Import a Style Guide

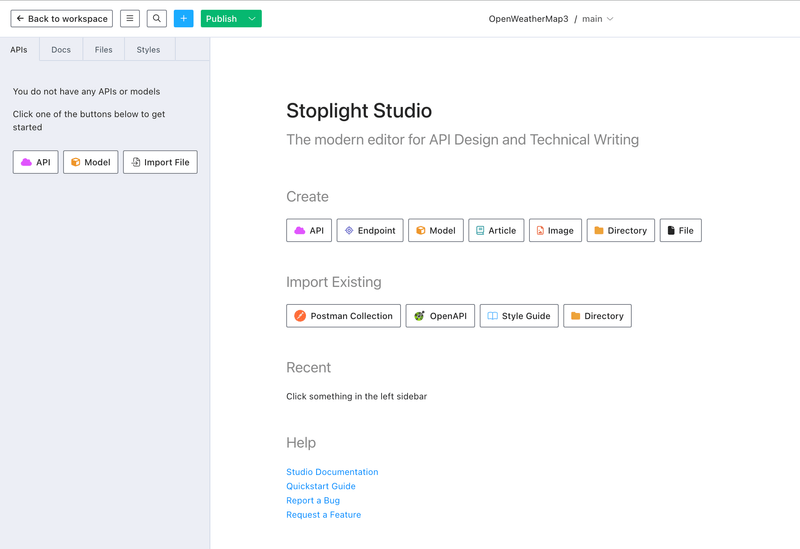click(x=519, y=316)
